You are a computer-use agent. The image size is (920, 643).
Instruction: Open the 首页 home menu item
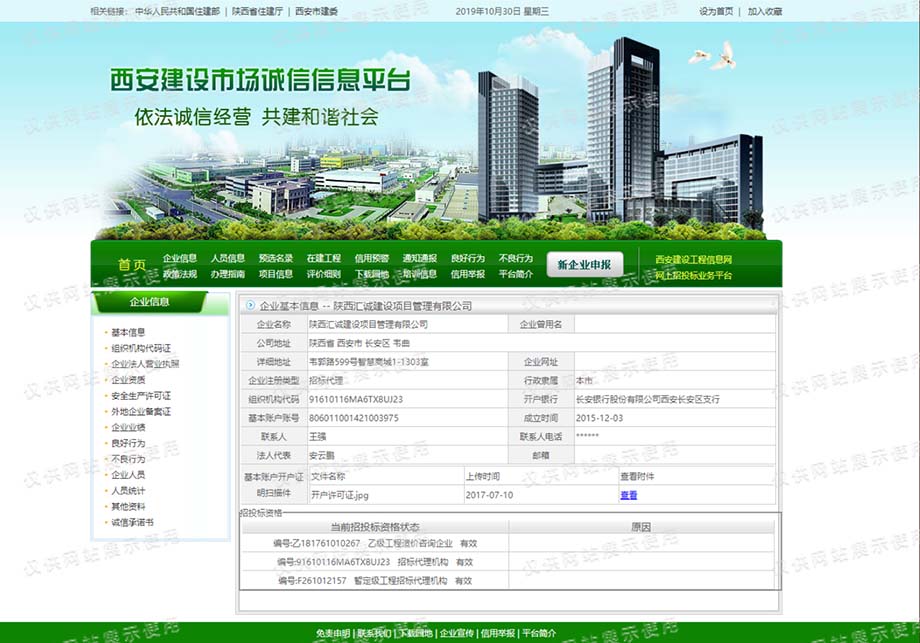tap(132, 265)
